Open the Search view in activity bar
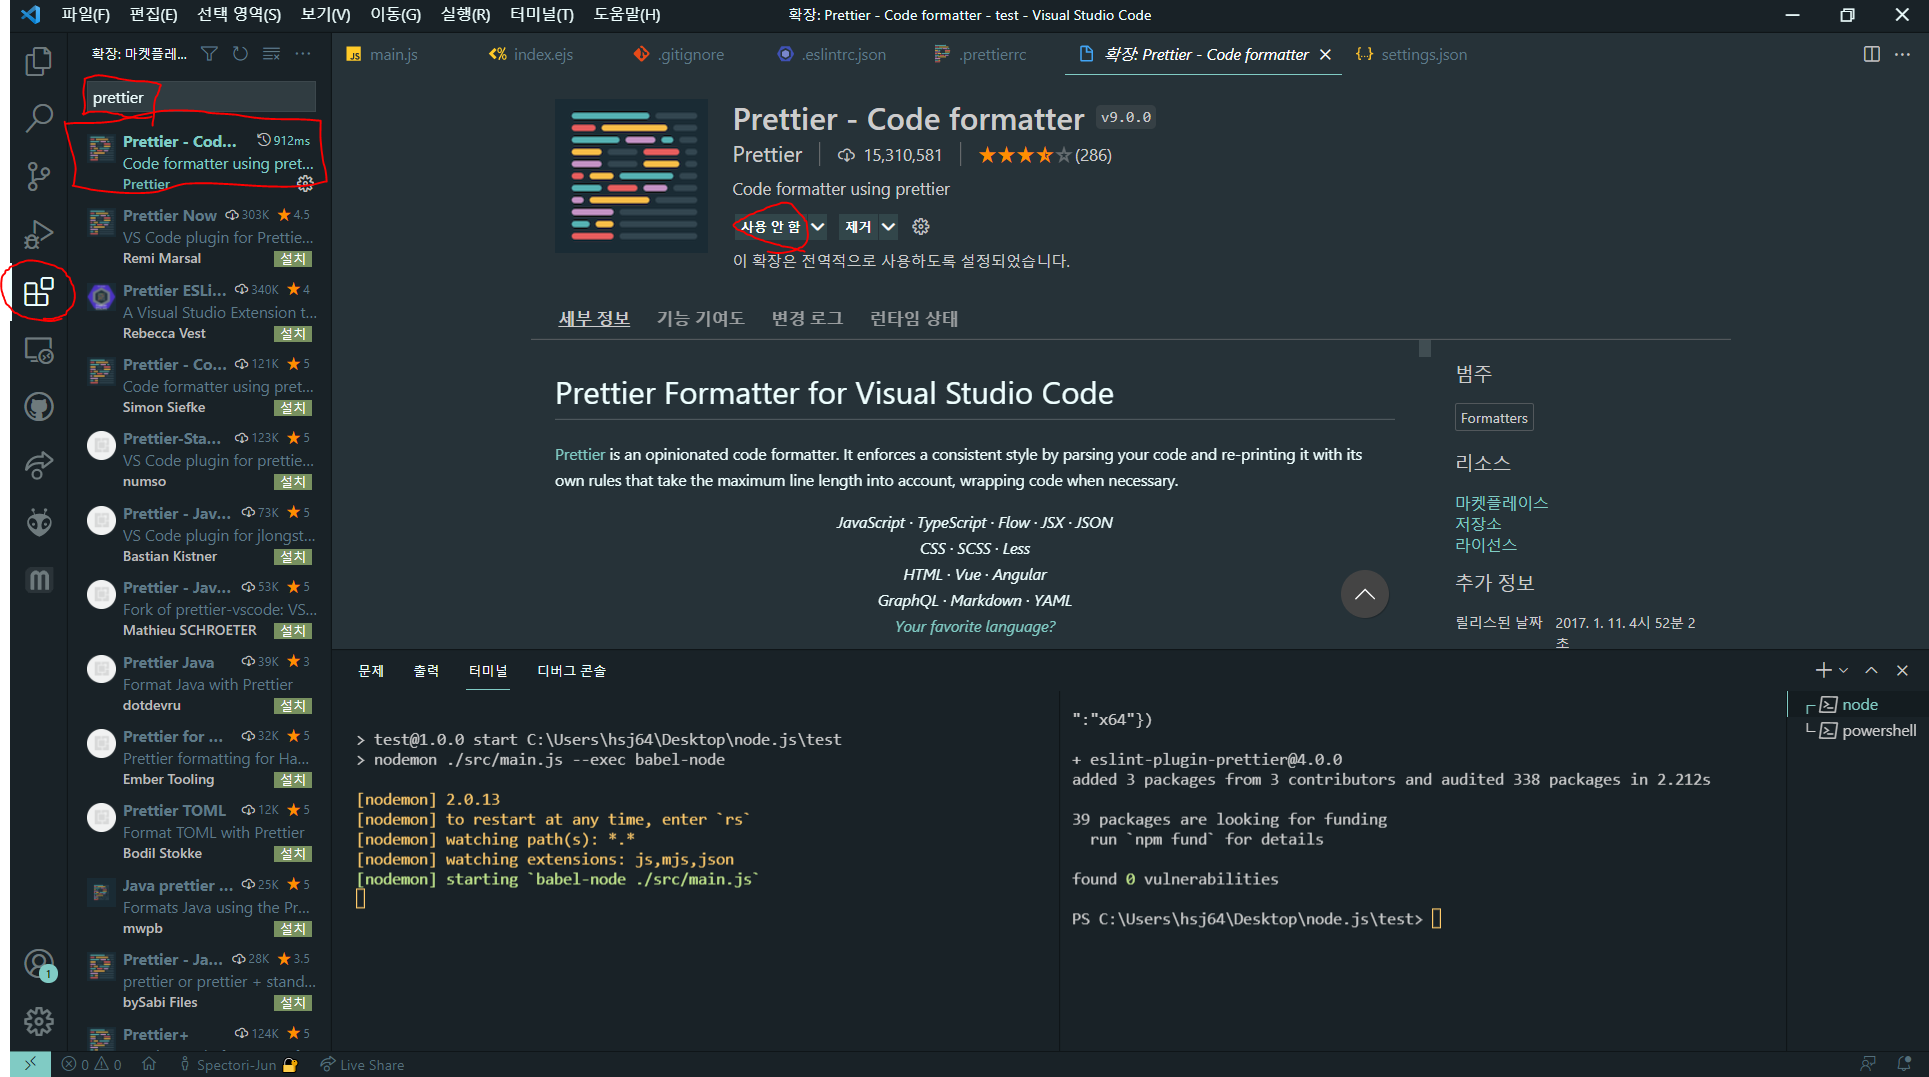Viewport: 1929px width, 1077px height. 38,118
